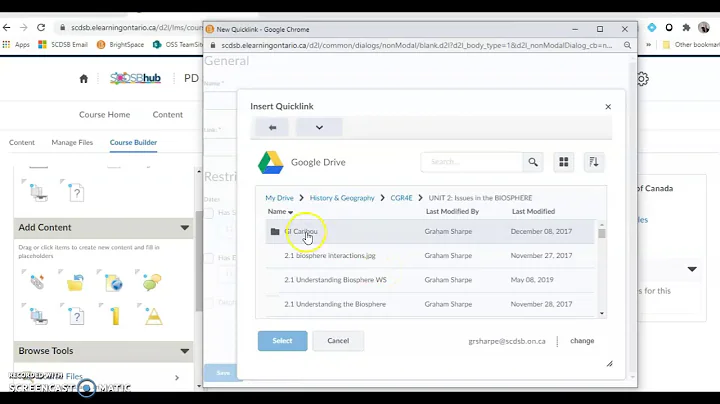Open the CGR4E breadcrumb folder
The width and height of the screenshot is (720, 404).
click(x=401, y=198)
